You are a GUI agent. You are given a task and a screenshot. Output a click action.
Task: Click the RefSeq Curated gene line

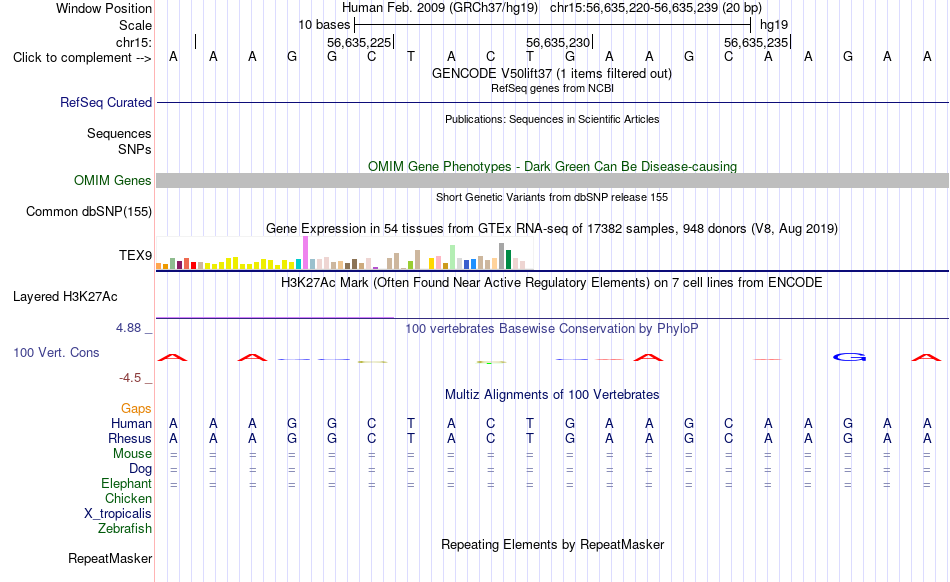[552, 102]
